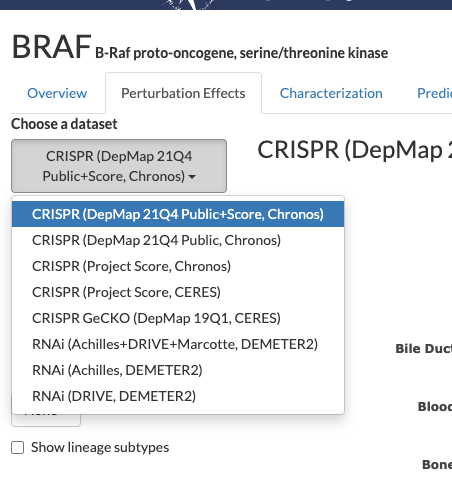
Task: Select the Perturbation Effects tab
Action: coord(183,93)
